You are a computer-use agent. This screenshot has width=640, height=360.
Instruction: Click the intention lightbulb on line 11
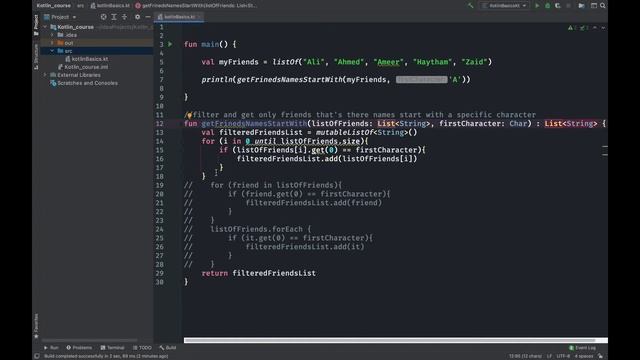[x=189, y=115]
